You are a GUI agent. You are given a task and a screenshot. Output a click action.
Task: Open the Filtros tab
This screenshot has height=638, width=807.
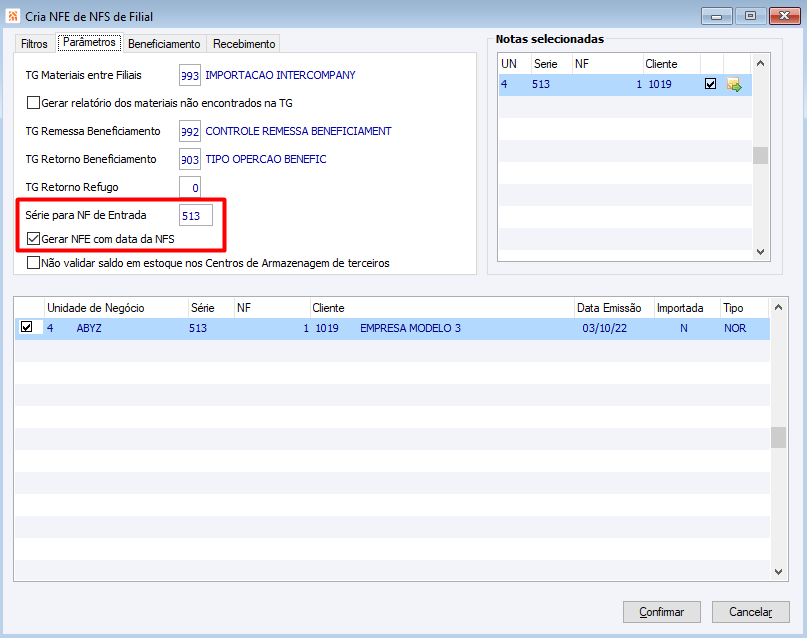(x=34, y=44)
